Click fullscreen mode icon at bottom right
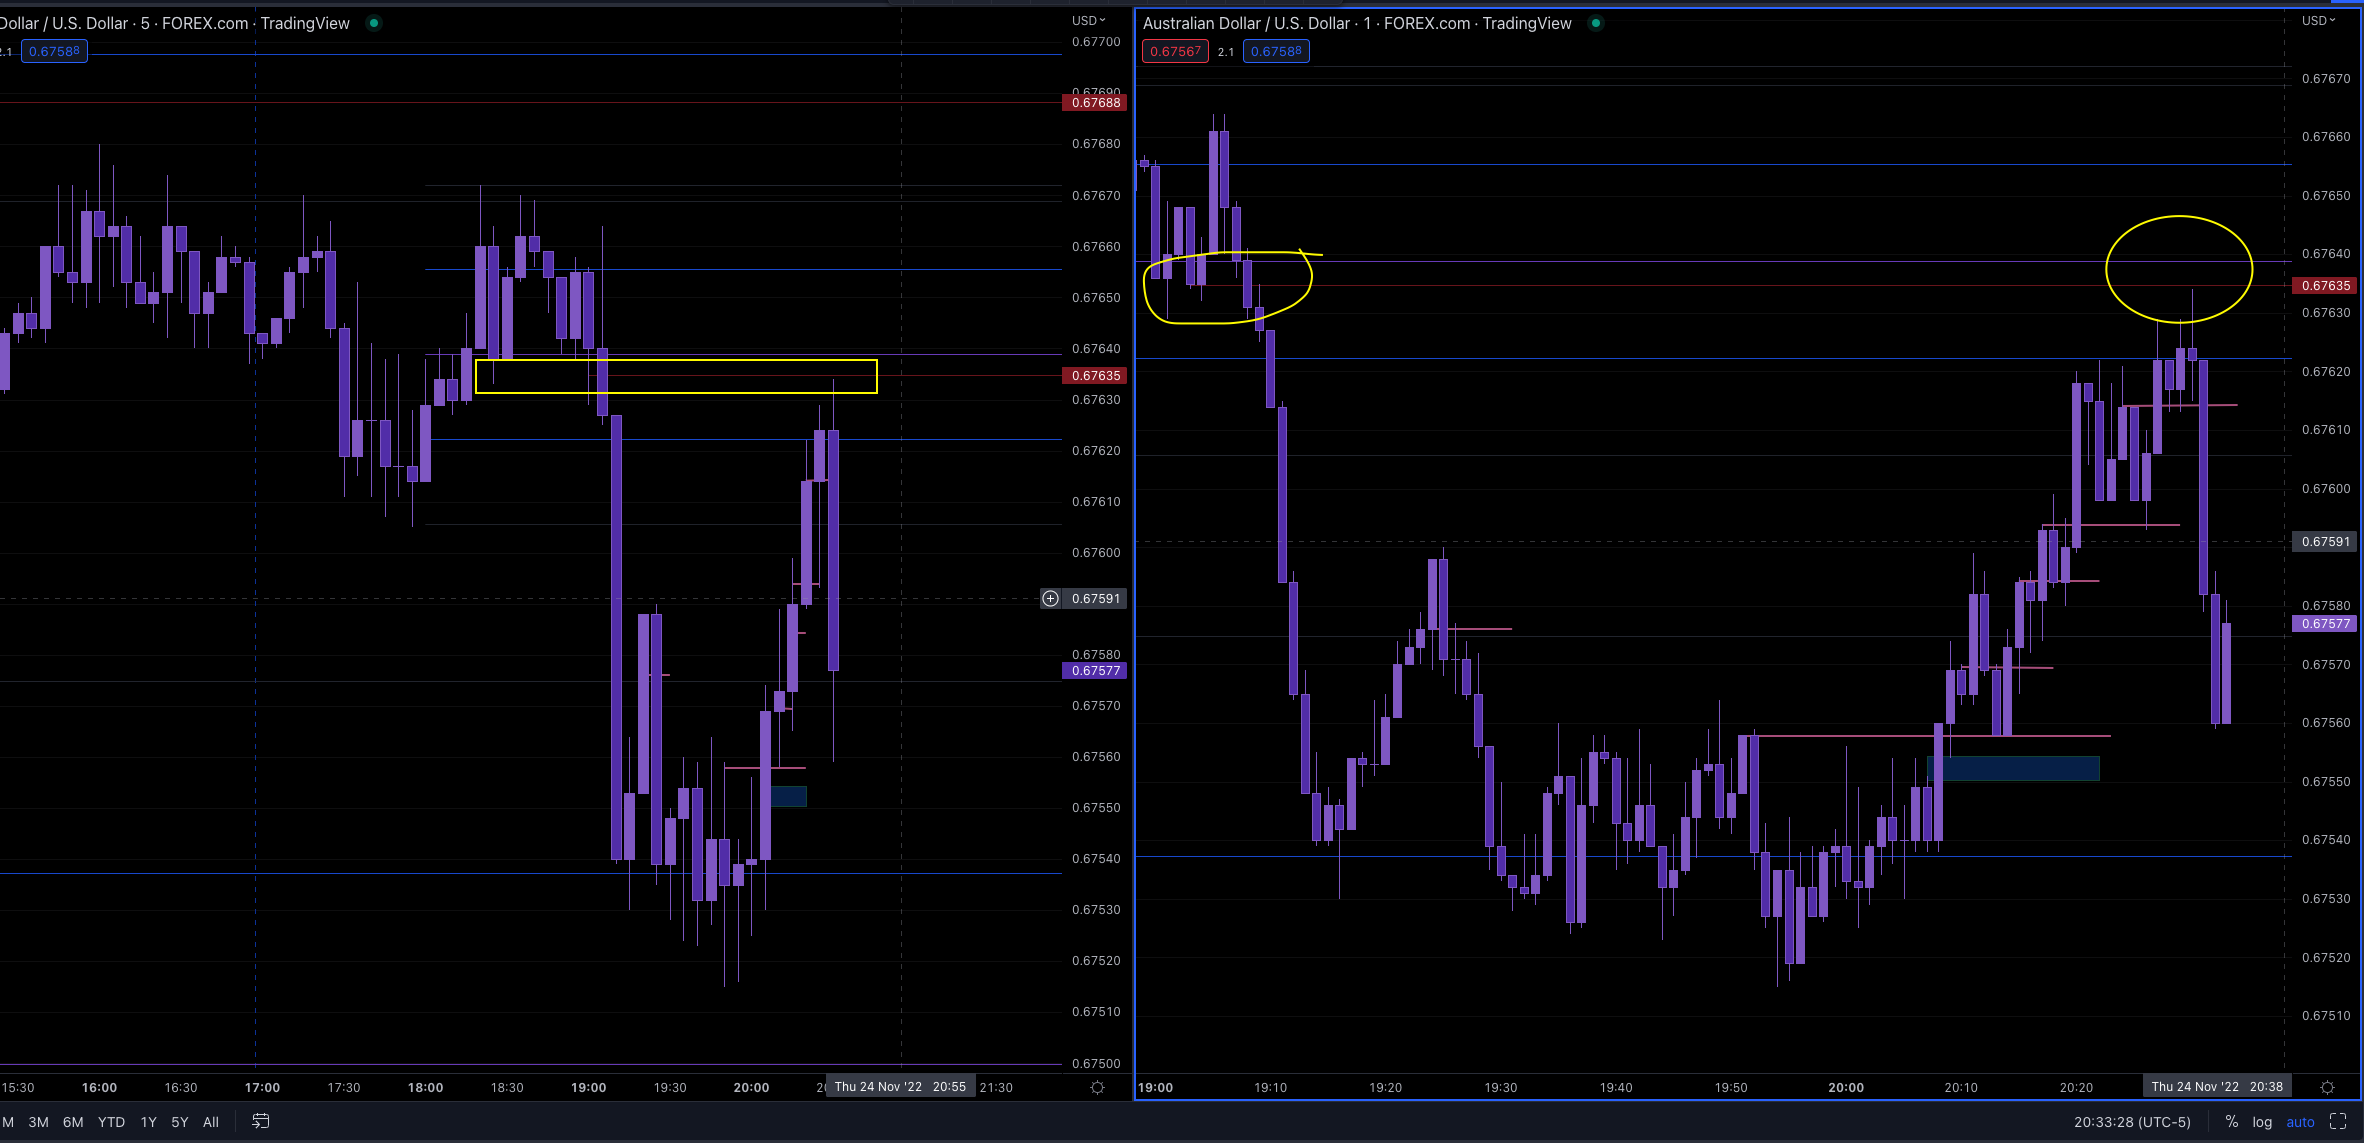2364x1143 pixels. (2338, 1121)
